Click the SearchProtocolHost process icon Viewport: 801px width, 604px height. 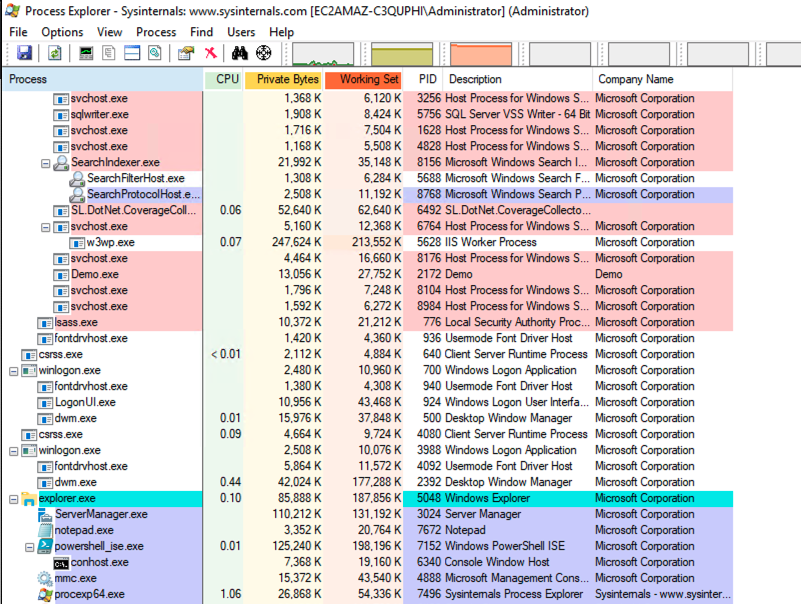tap(77, 194)
